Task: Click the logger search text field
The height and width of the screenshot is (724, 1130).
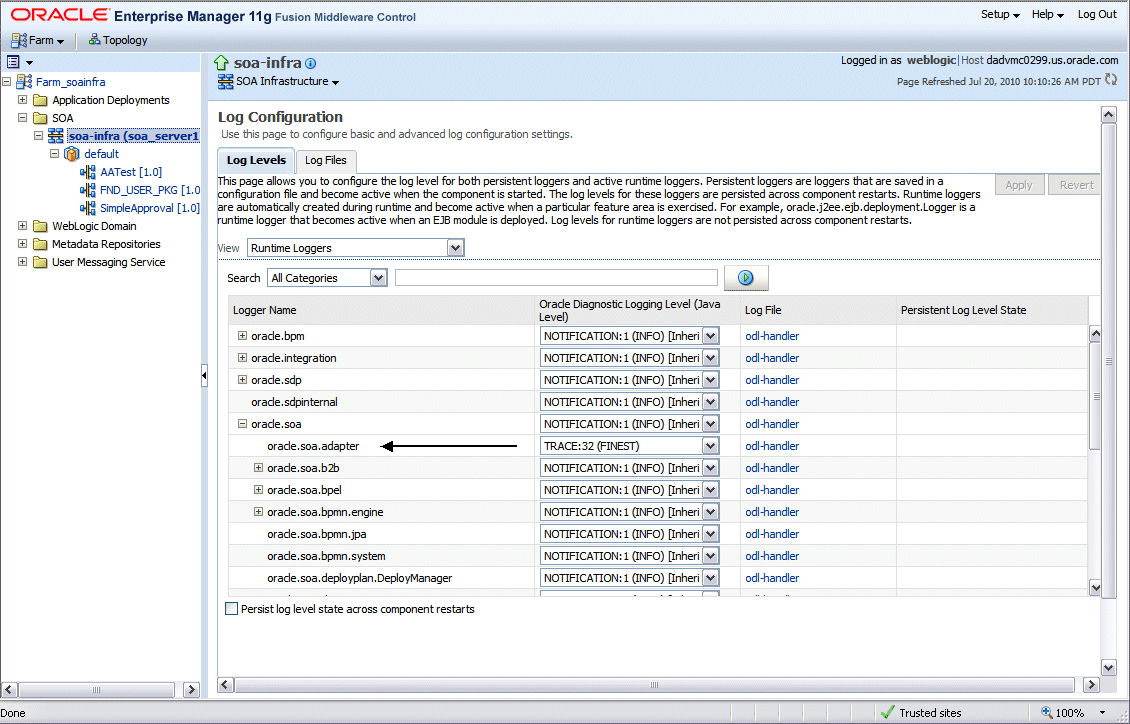Action: [556, 278]
